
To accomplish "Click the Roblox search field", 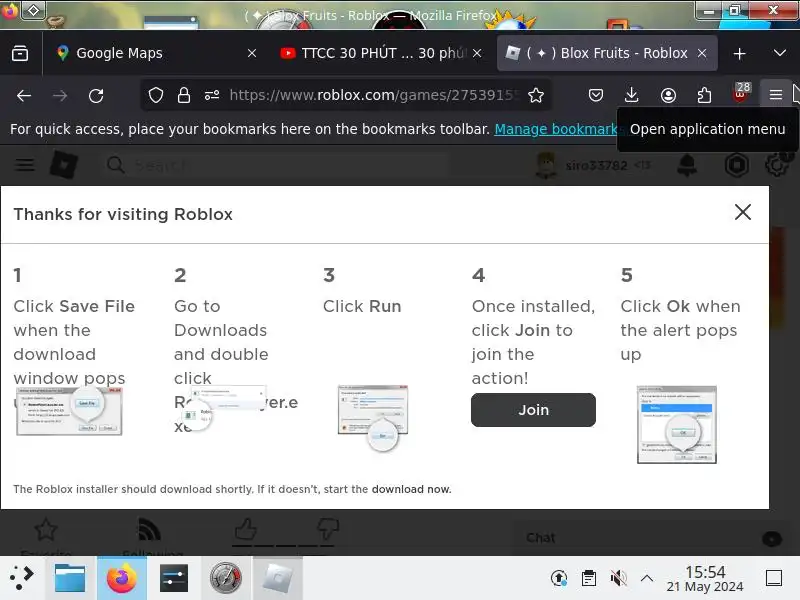I will click(276, 165).
